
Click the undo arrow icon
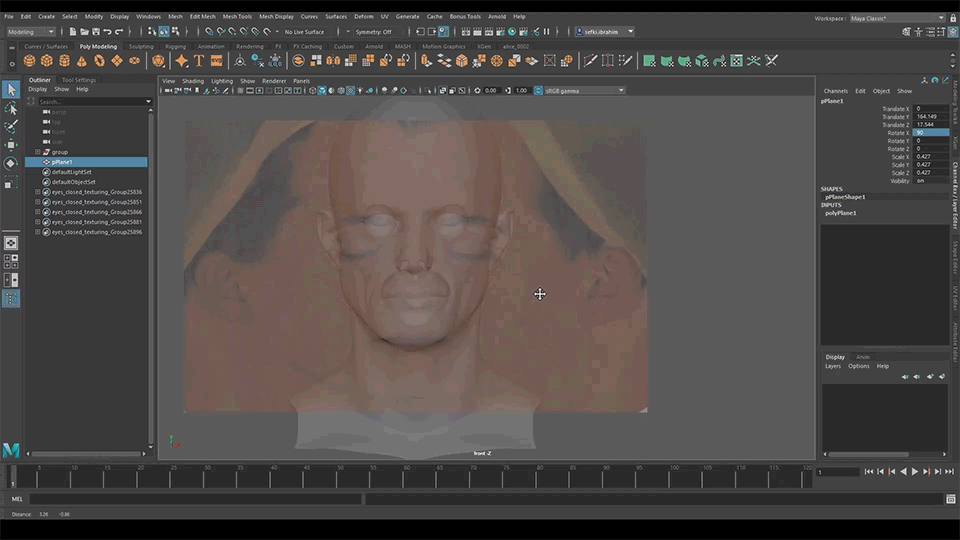(108, 31)
